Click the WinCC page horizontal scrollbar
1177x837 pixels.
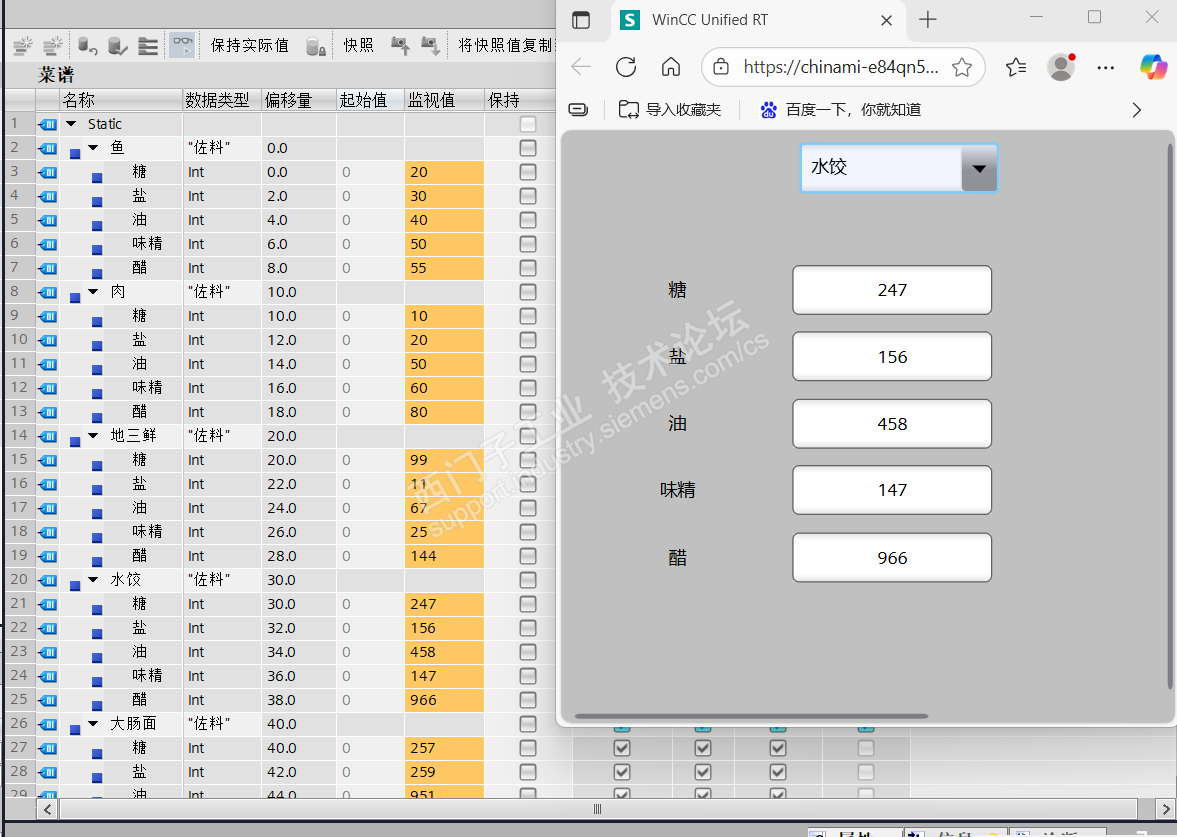coord(751,716)
